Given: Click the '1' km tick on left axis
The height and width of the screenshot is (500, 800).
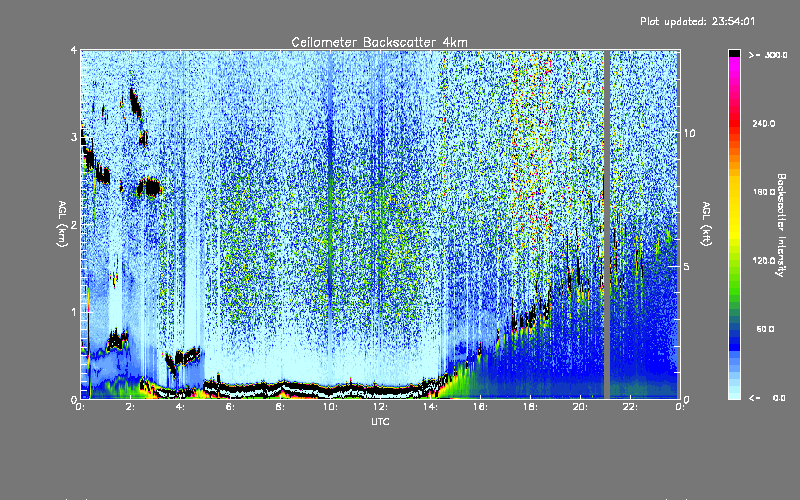Looking at the screenshot, I should pos(74,312).
